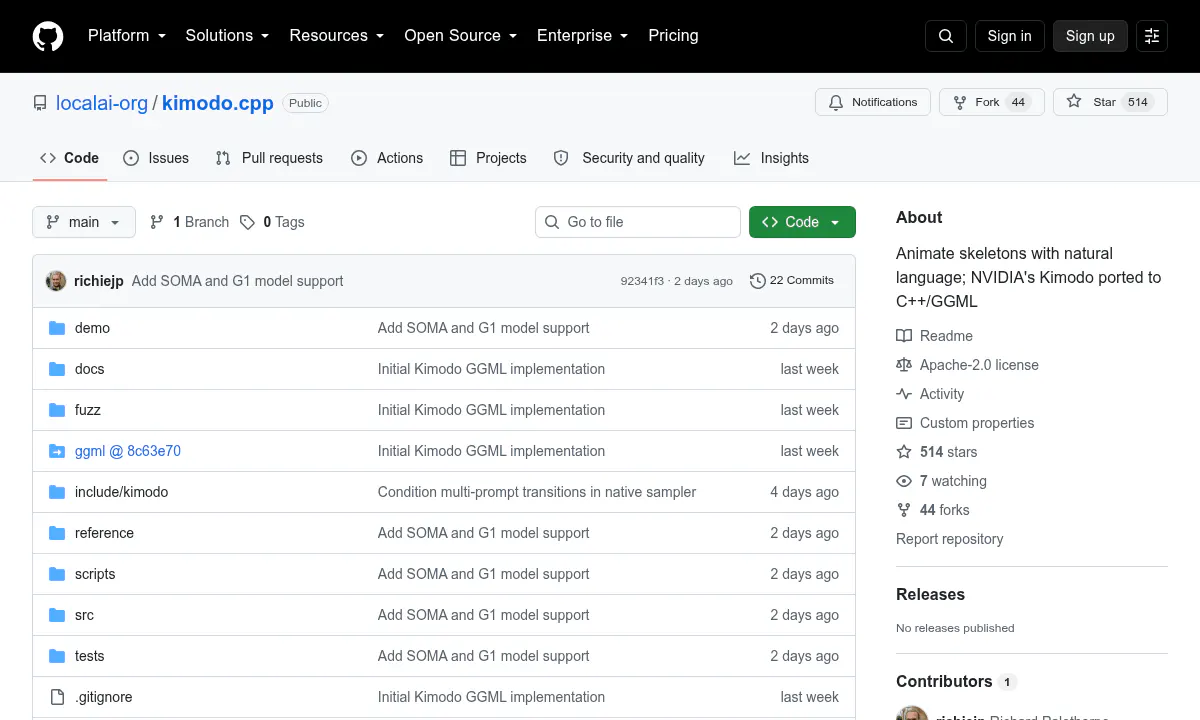1200x720 pixels.
Task: Click the ggml submodule folder icon
Action: pos(57,451)
